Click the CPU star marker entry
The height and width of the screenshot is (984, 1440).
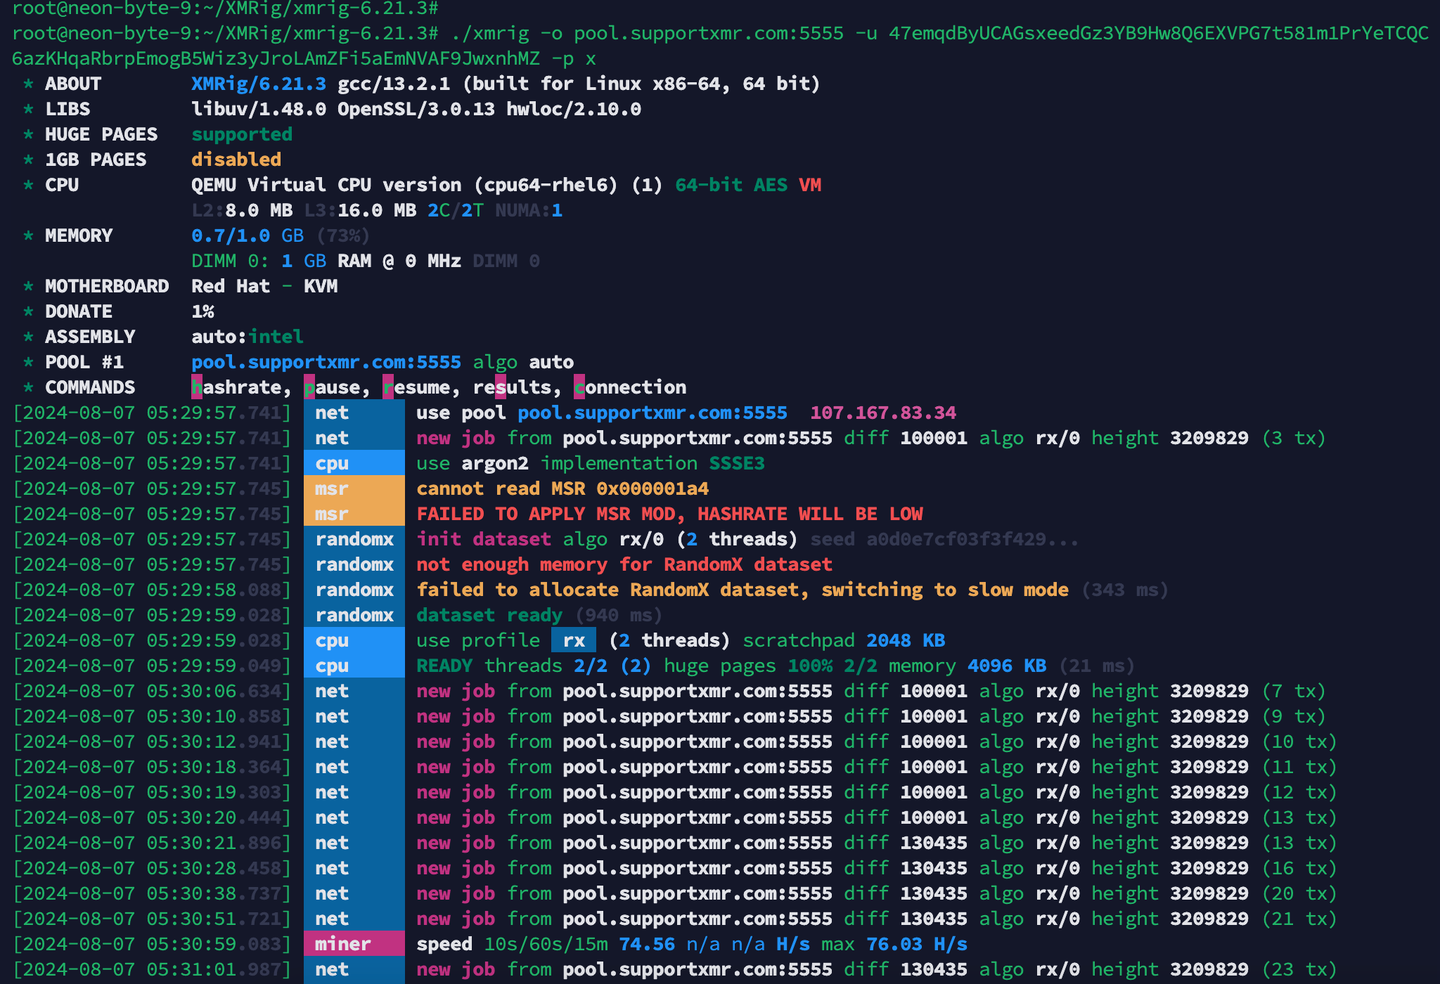(27, 185)
